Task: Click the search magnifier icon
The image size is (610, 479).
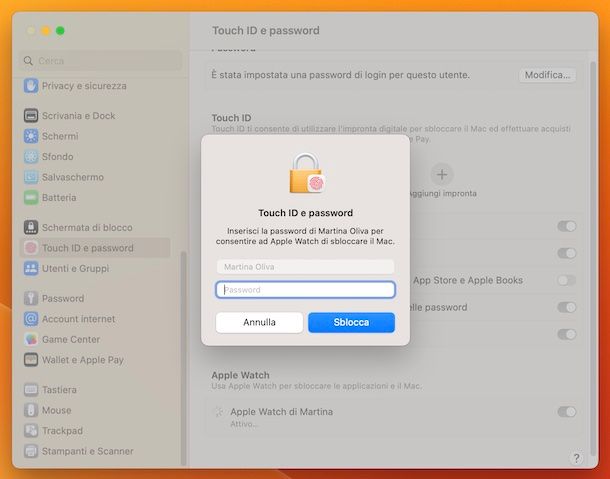Action: (28, 61)
